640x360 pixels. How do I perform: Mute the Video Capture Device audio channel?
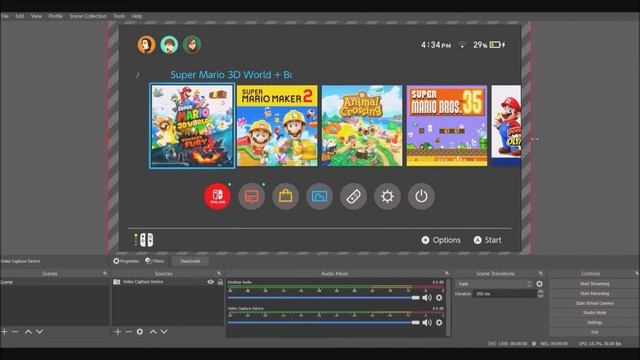tap(427, 323)
